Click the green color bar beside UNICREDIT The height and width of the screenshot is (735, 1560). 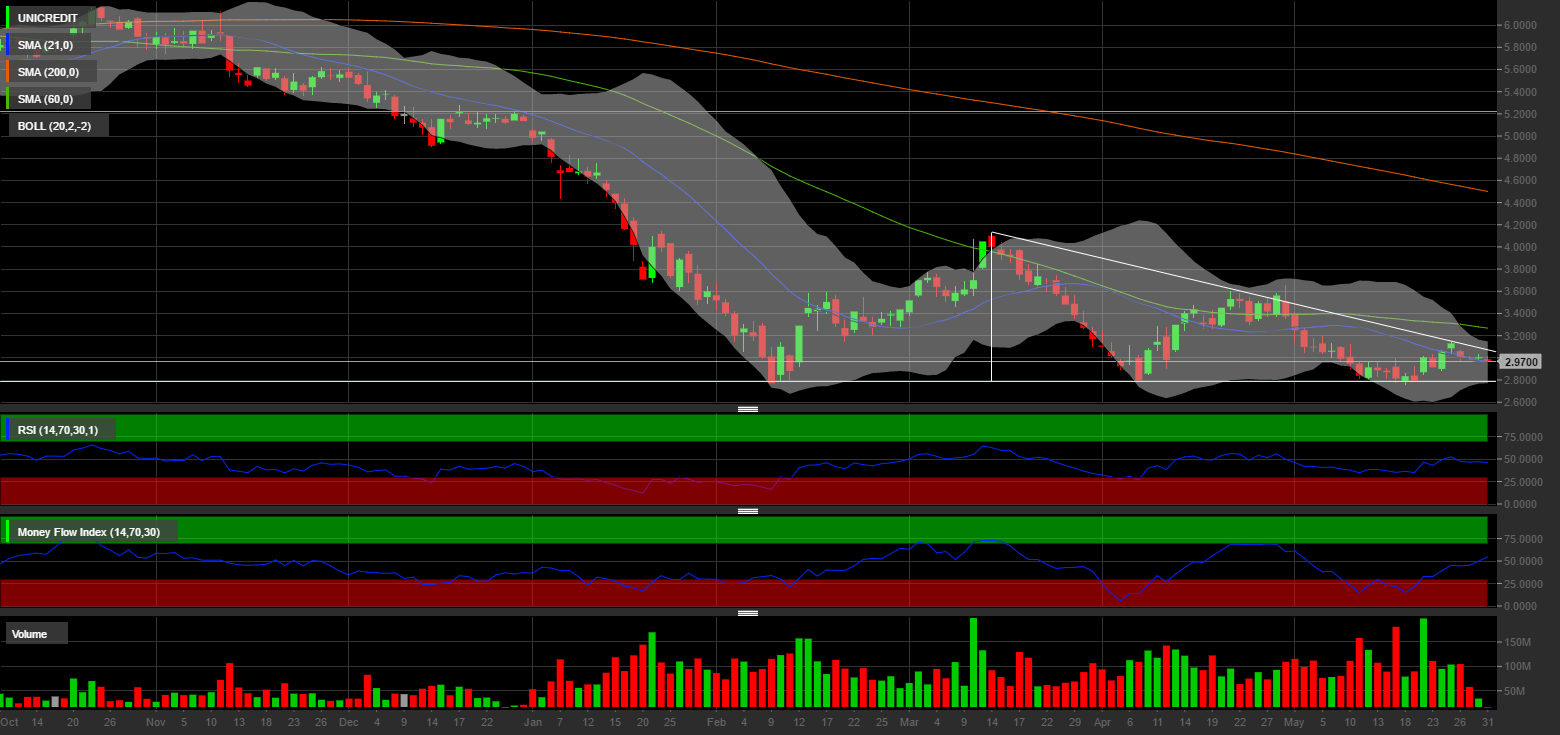pos(8,18)
